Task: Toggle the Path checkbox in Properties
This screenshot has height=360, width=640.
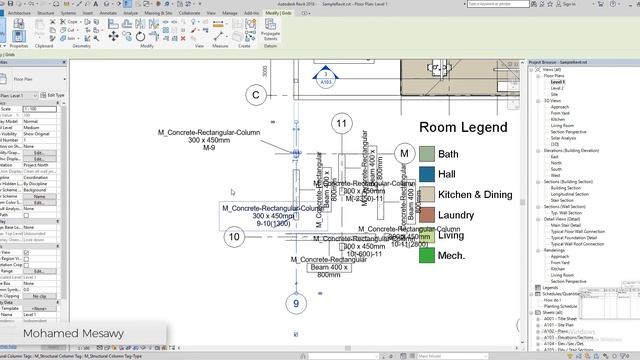Action: click(26, 215)
